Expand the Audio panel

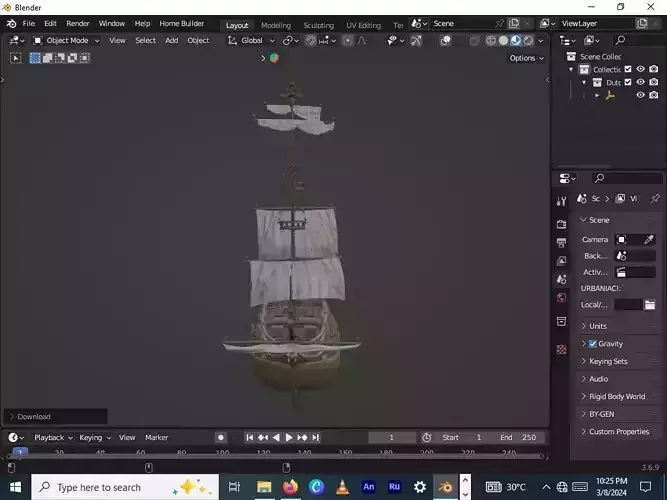599,379
